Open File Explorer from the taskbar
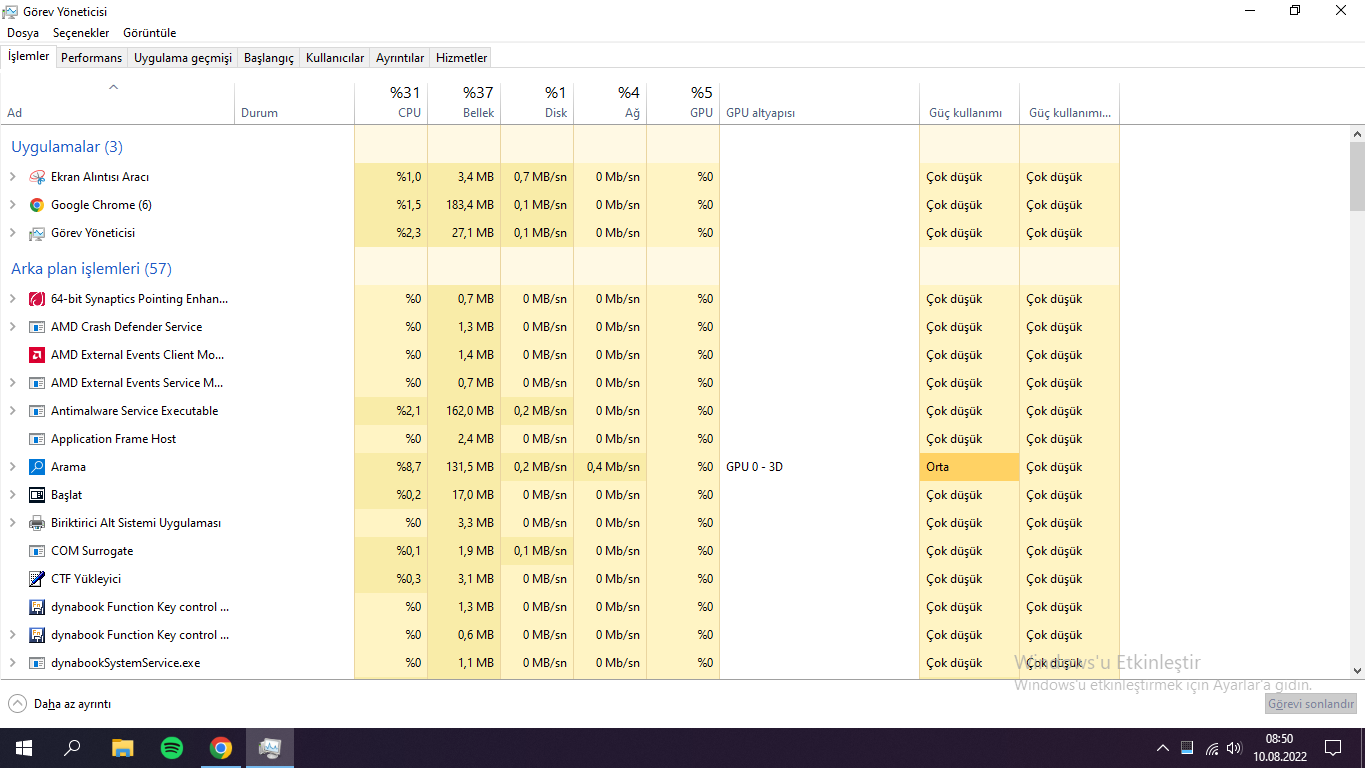The image size is (1365, 768). [122, 748]
